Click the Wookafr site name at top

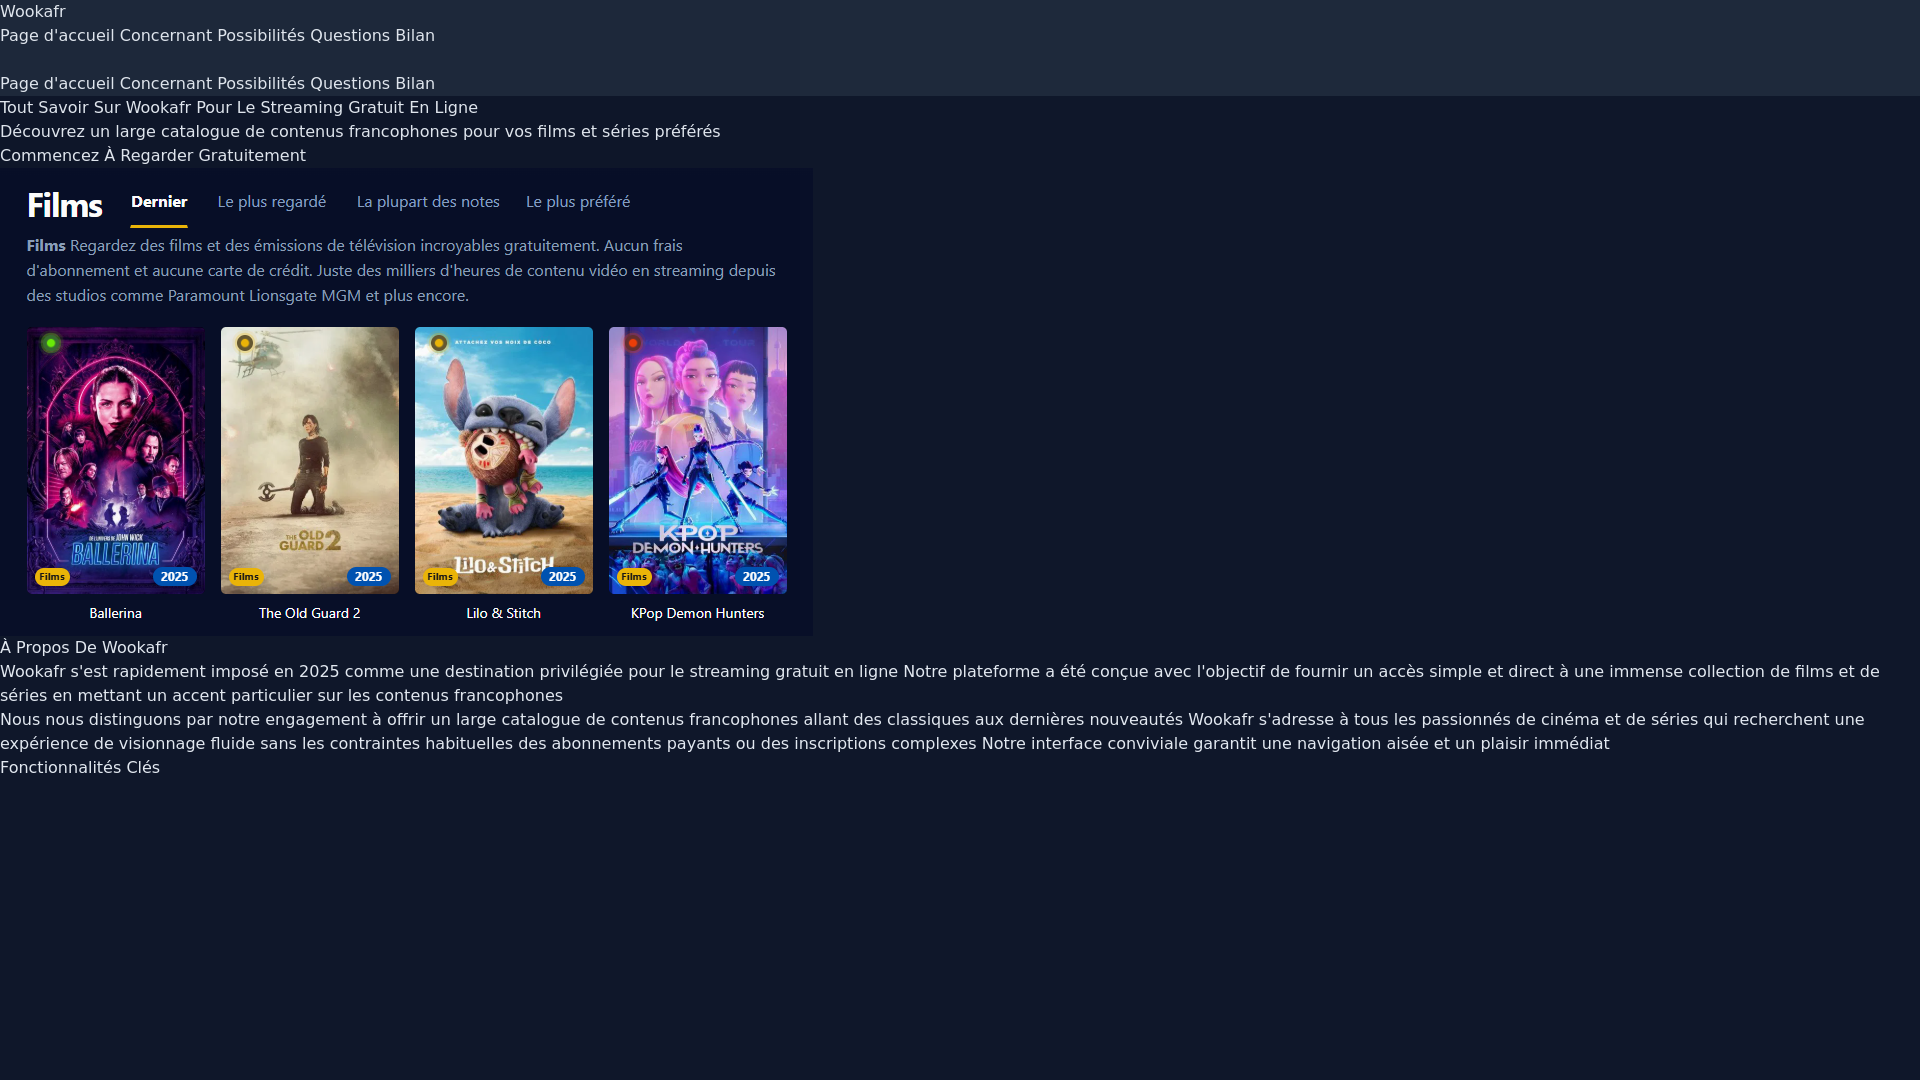click(33, 12)
